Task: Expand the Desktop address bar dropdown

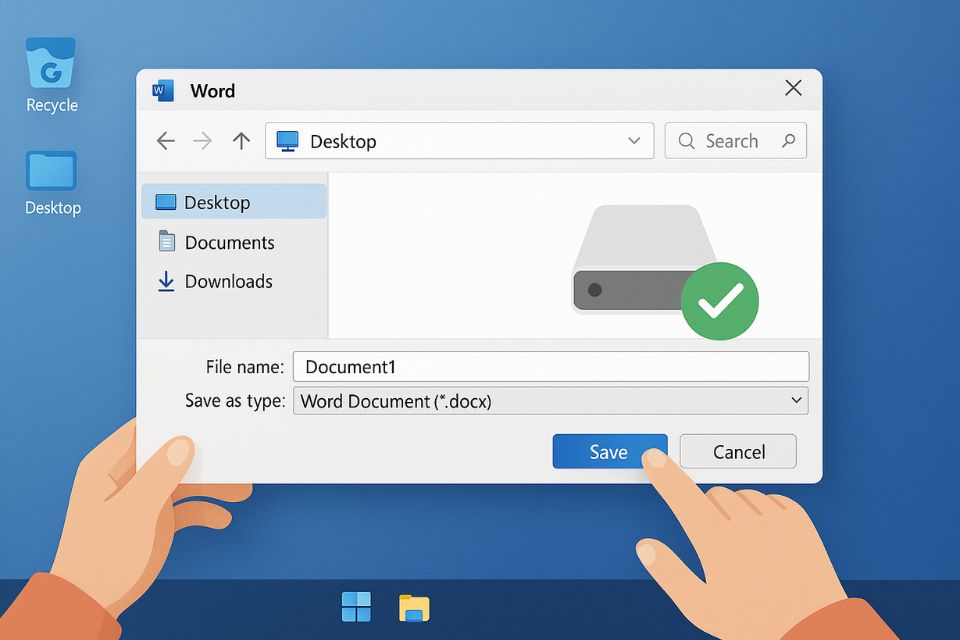Action: [x=634, y=141]
